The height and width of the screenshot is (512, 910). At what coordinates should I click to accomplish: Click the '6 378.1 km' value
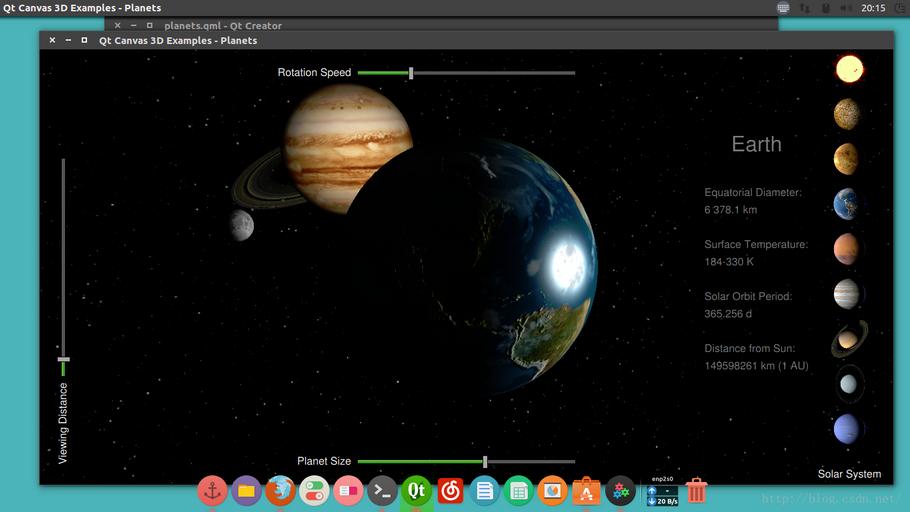click(731, 210)
